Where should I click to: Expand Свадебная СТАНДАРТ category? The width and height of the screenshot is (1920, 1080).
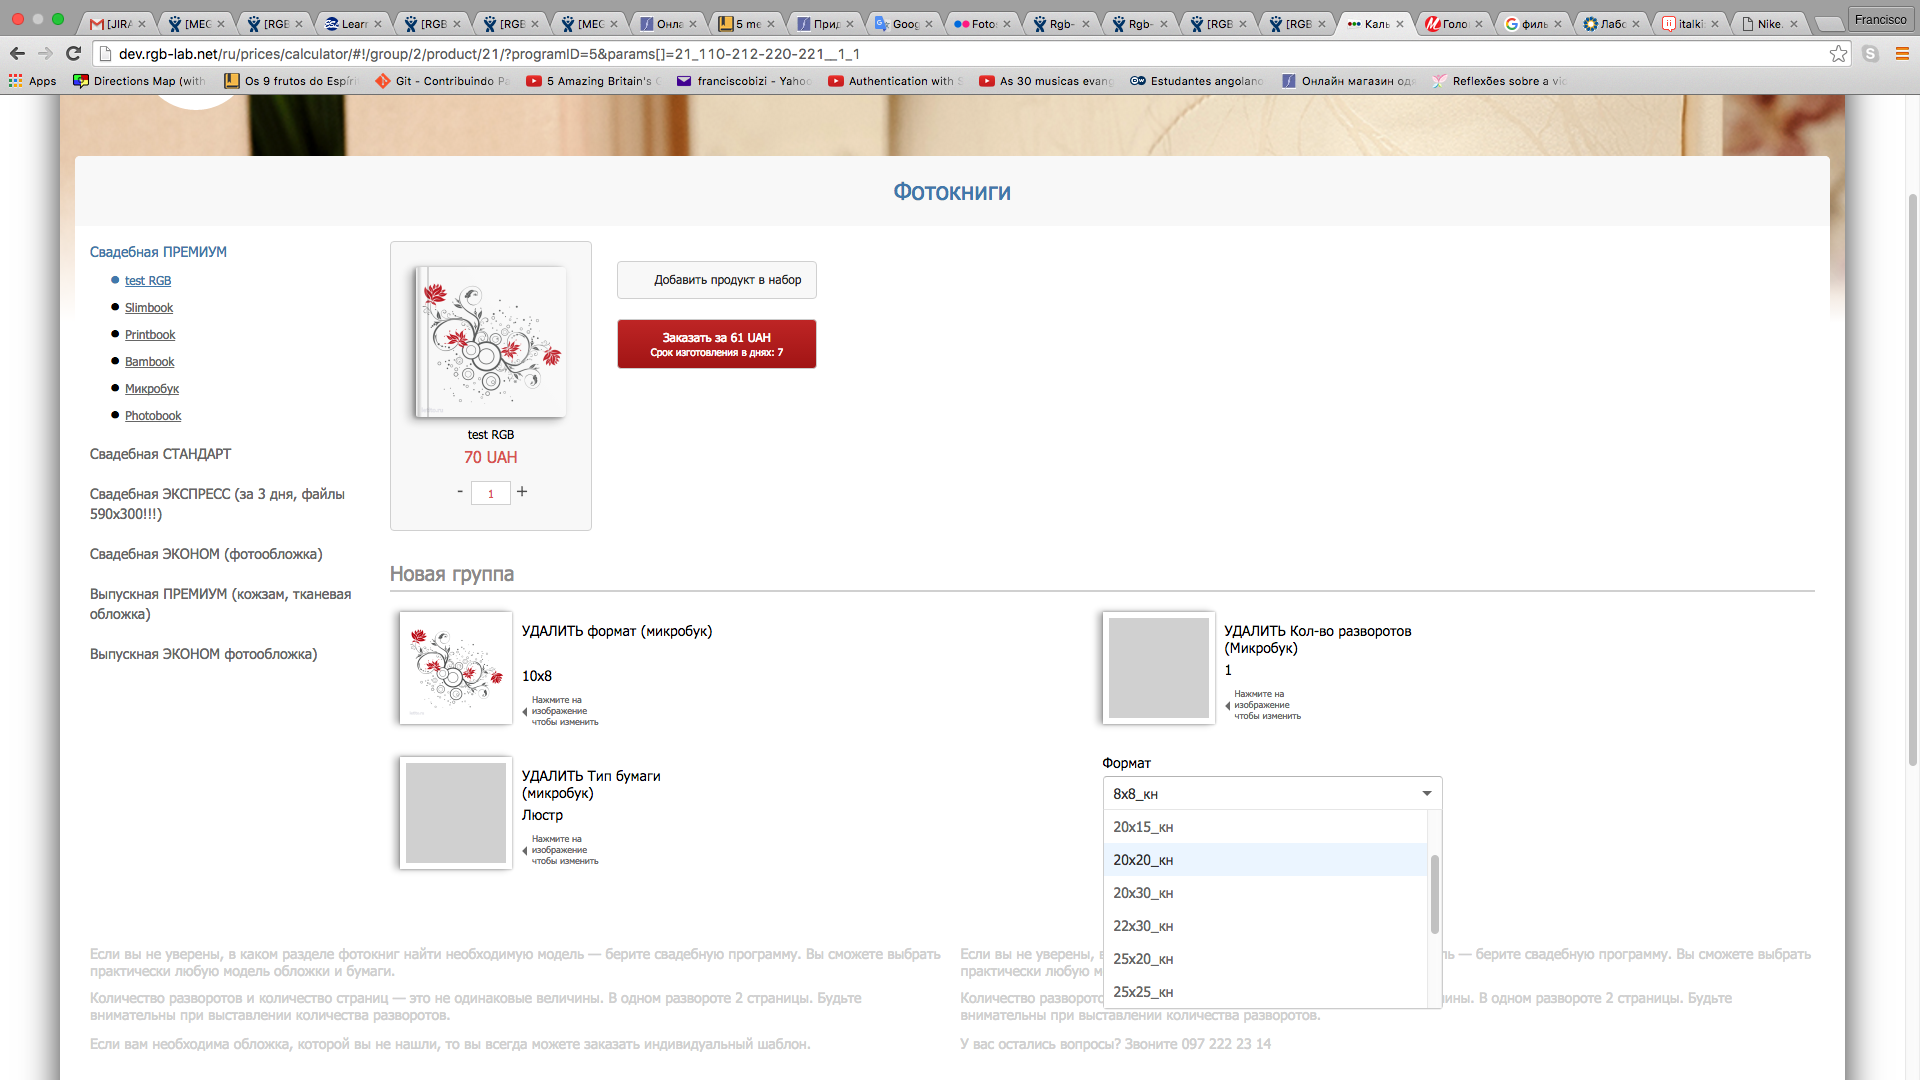(160, 454)
